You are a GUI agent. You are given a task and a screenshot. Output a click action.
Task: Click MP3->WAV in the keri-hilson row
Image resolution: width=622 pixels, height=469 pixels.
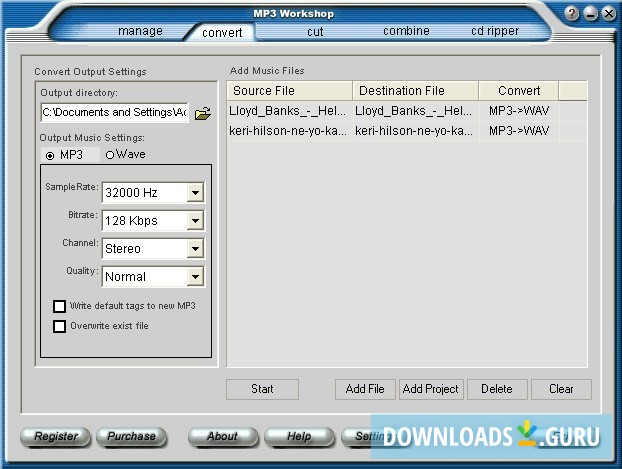point(519,131)
